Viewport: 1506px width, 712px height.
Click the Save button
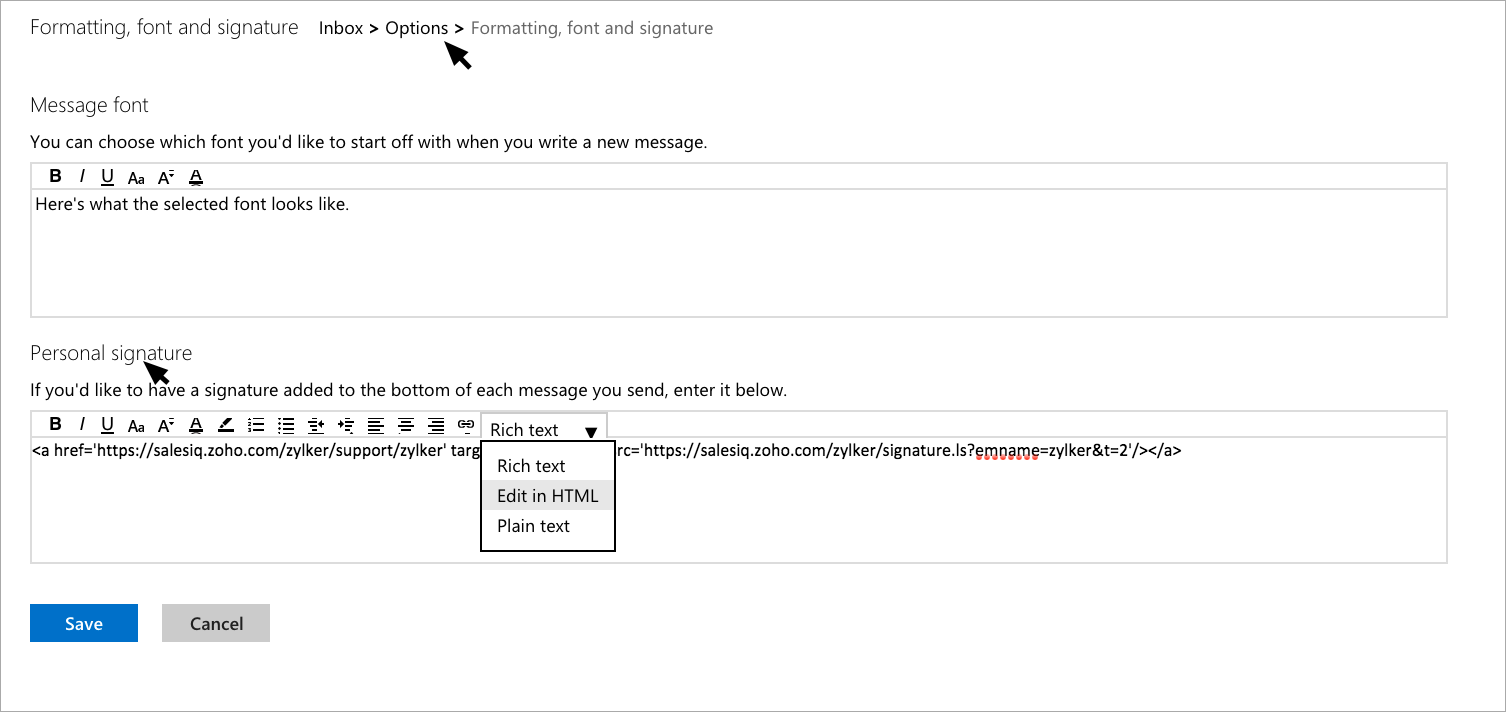pos(84,623)
